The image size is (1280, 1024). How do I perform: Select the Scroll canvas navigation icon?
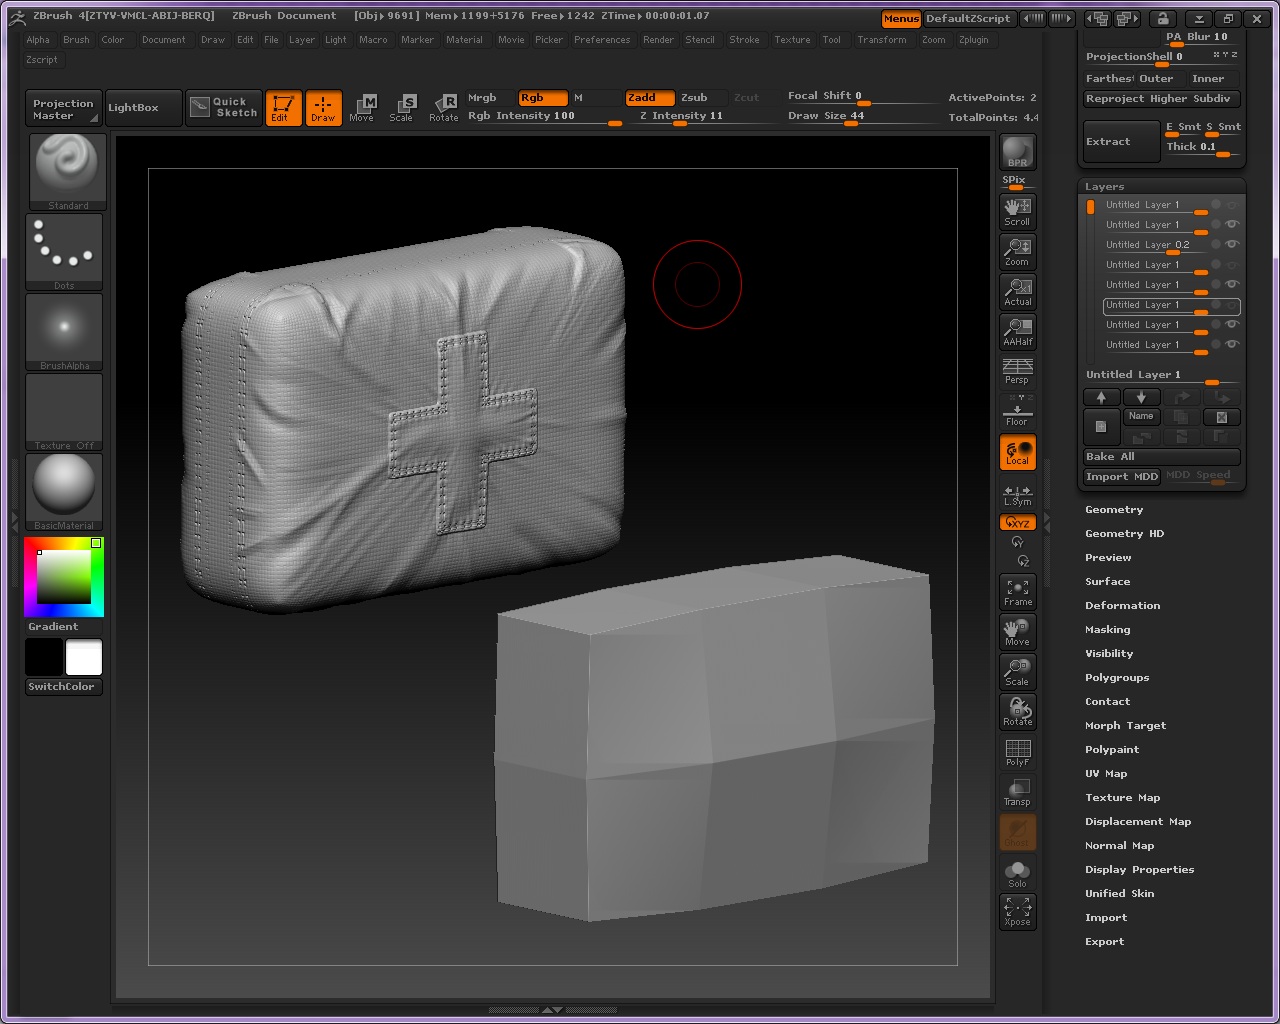(x=1017, y=211)
